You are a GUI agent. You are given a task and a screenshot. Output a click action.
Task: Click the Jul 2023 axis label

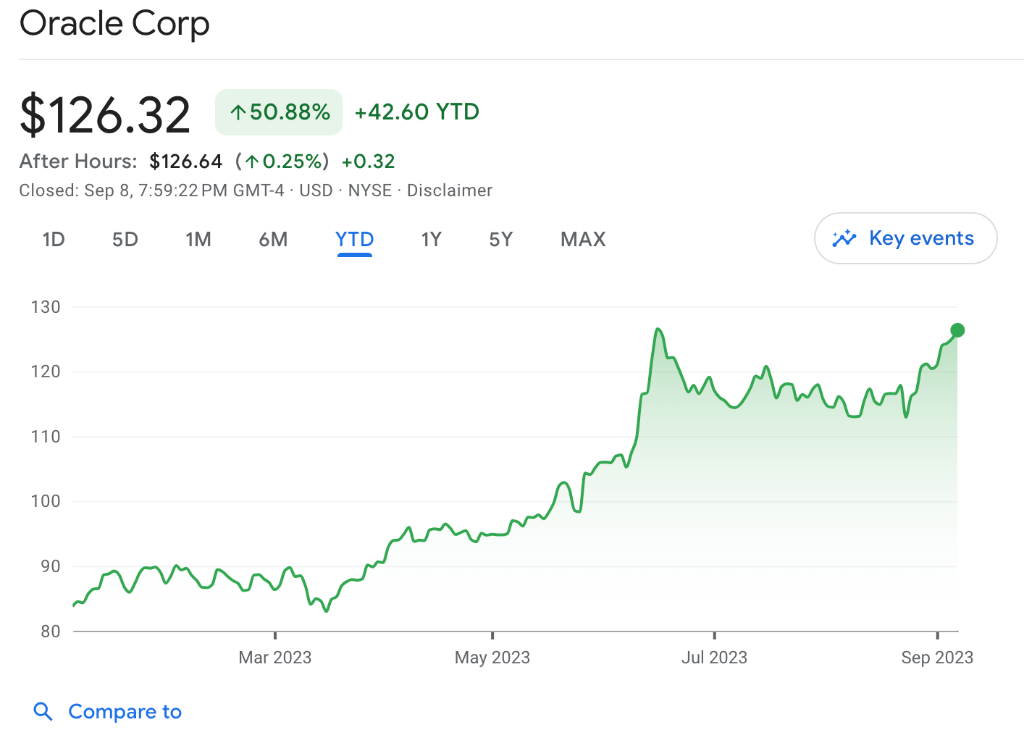pyautogui.click(x=713, y=657)
